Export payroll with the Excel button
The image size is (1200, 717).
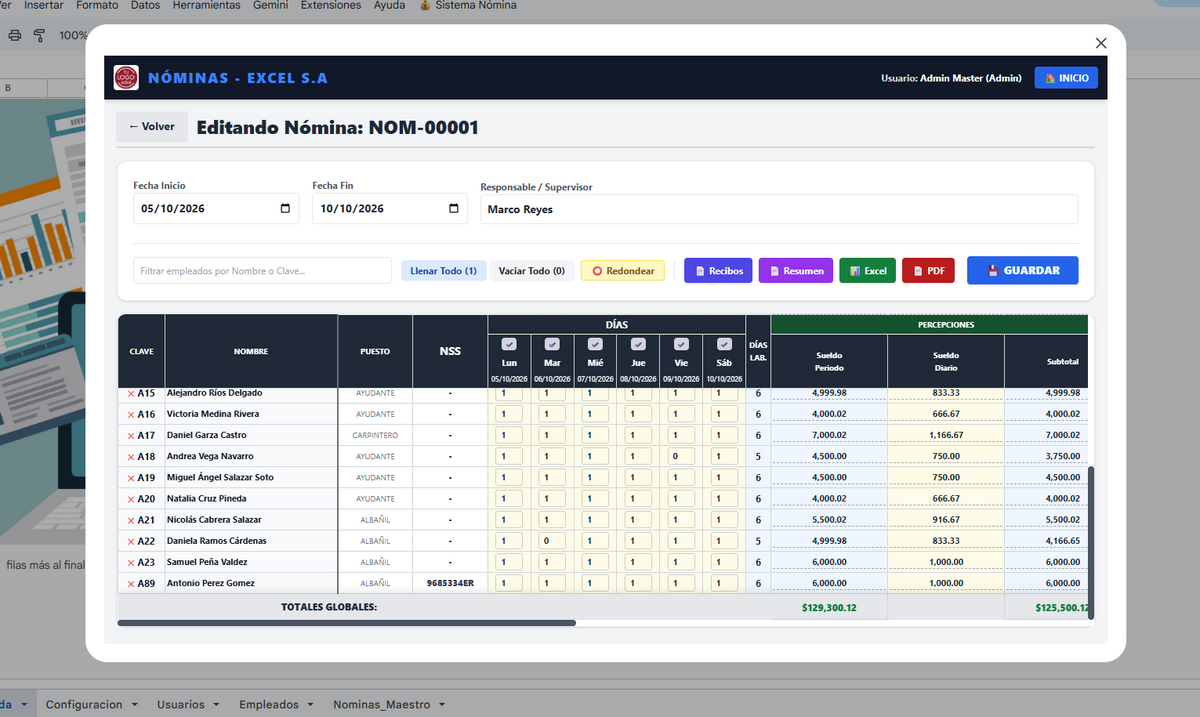[867, 270]
